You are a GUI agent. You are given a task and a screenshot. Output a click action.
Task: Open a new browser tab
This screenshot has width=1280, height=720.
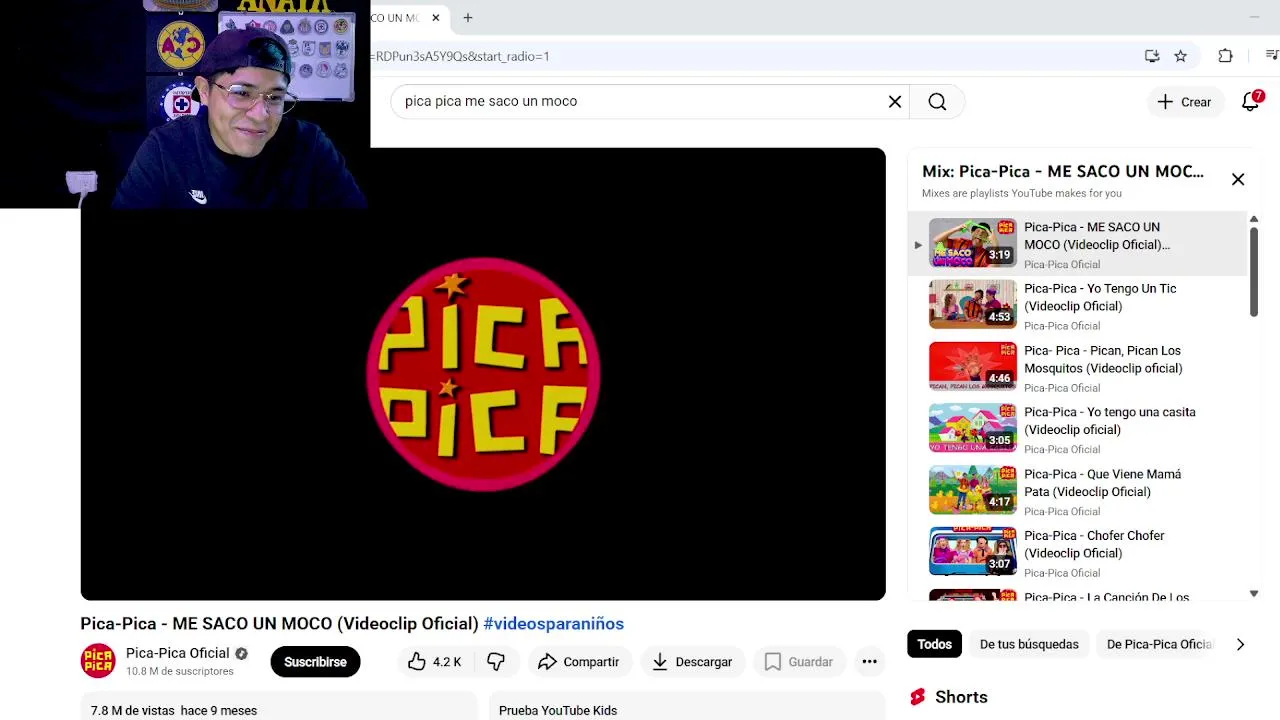[x=467, y=17]
